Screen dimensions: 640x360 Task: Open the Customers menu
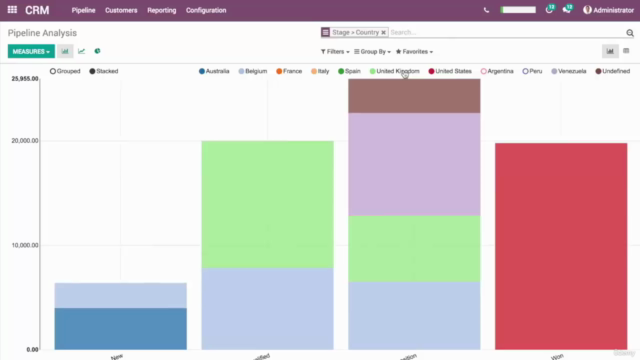pos(121,10)
